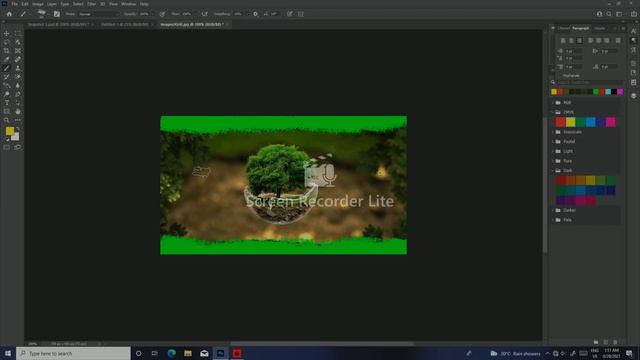Open the brush settings panel icon
Image resolution: width=640 pixels, height=360 pixels.
(x=57, y=14)
